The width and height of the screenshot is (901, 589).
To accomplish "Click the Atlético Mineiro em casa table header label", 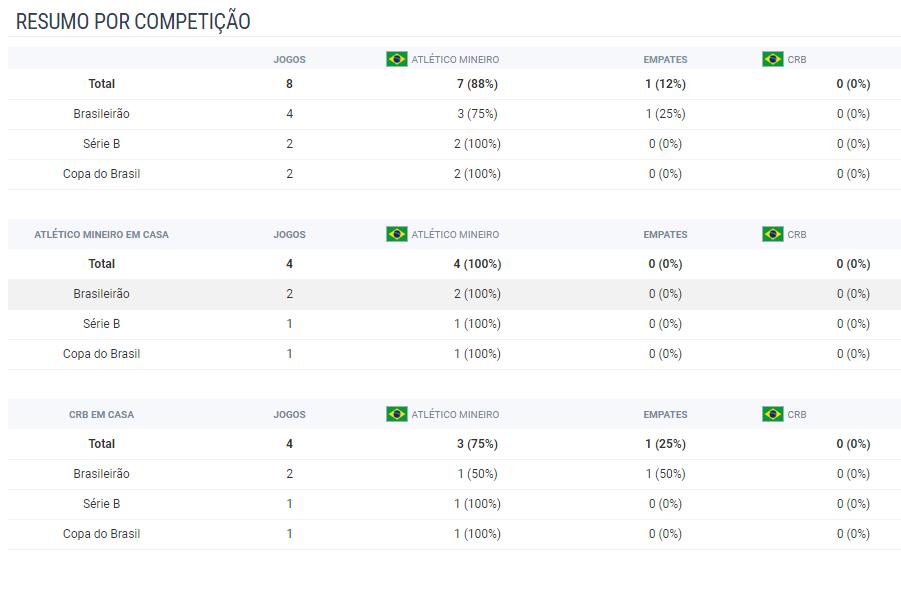I will click(x=101, y=235).
